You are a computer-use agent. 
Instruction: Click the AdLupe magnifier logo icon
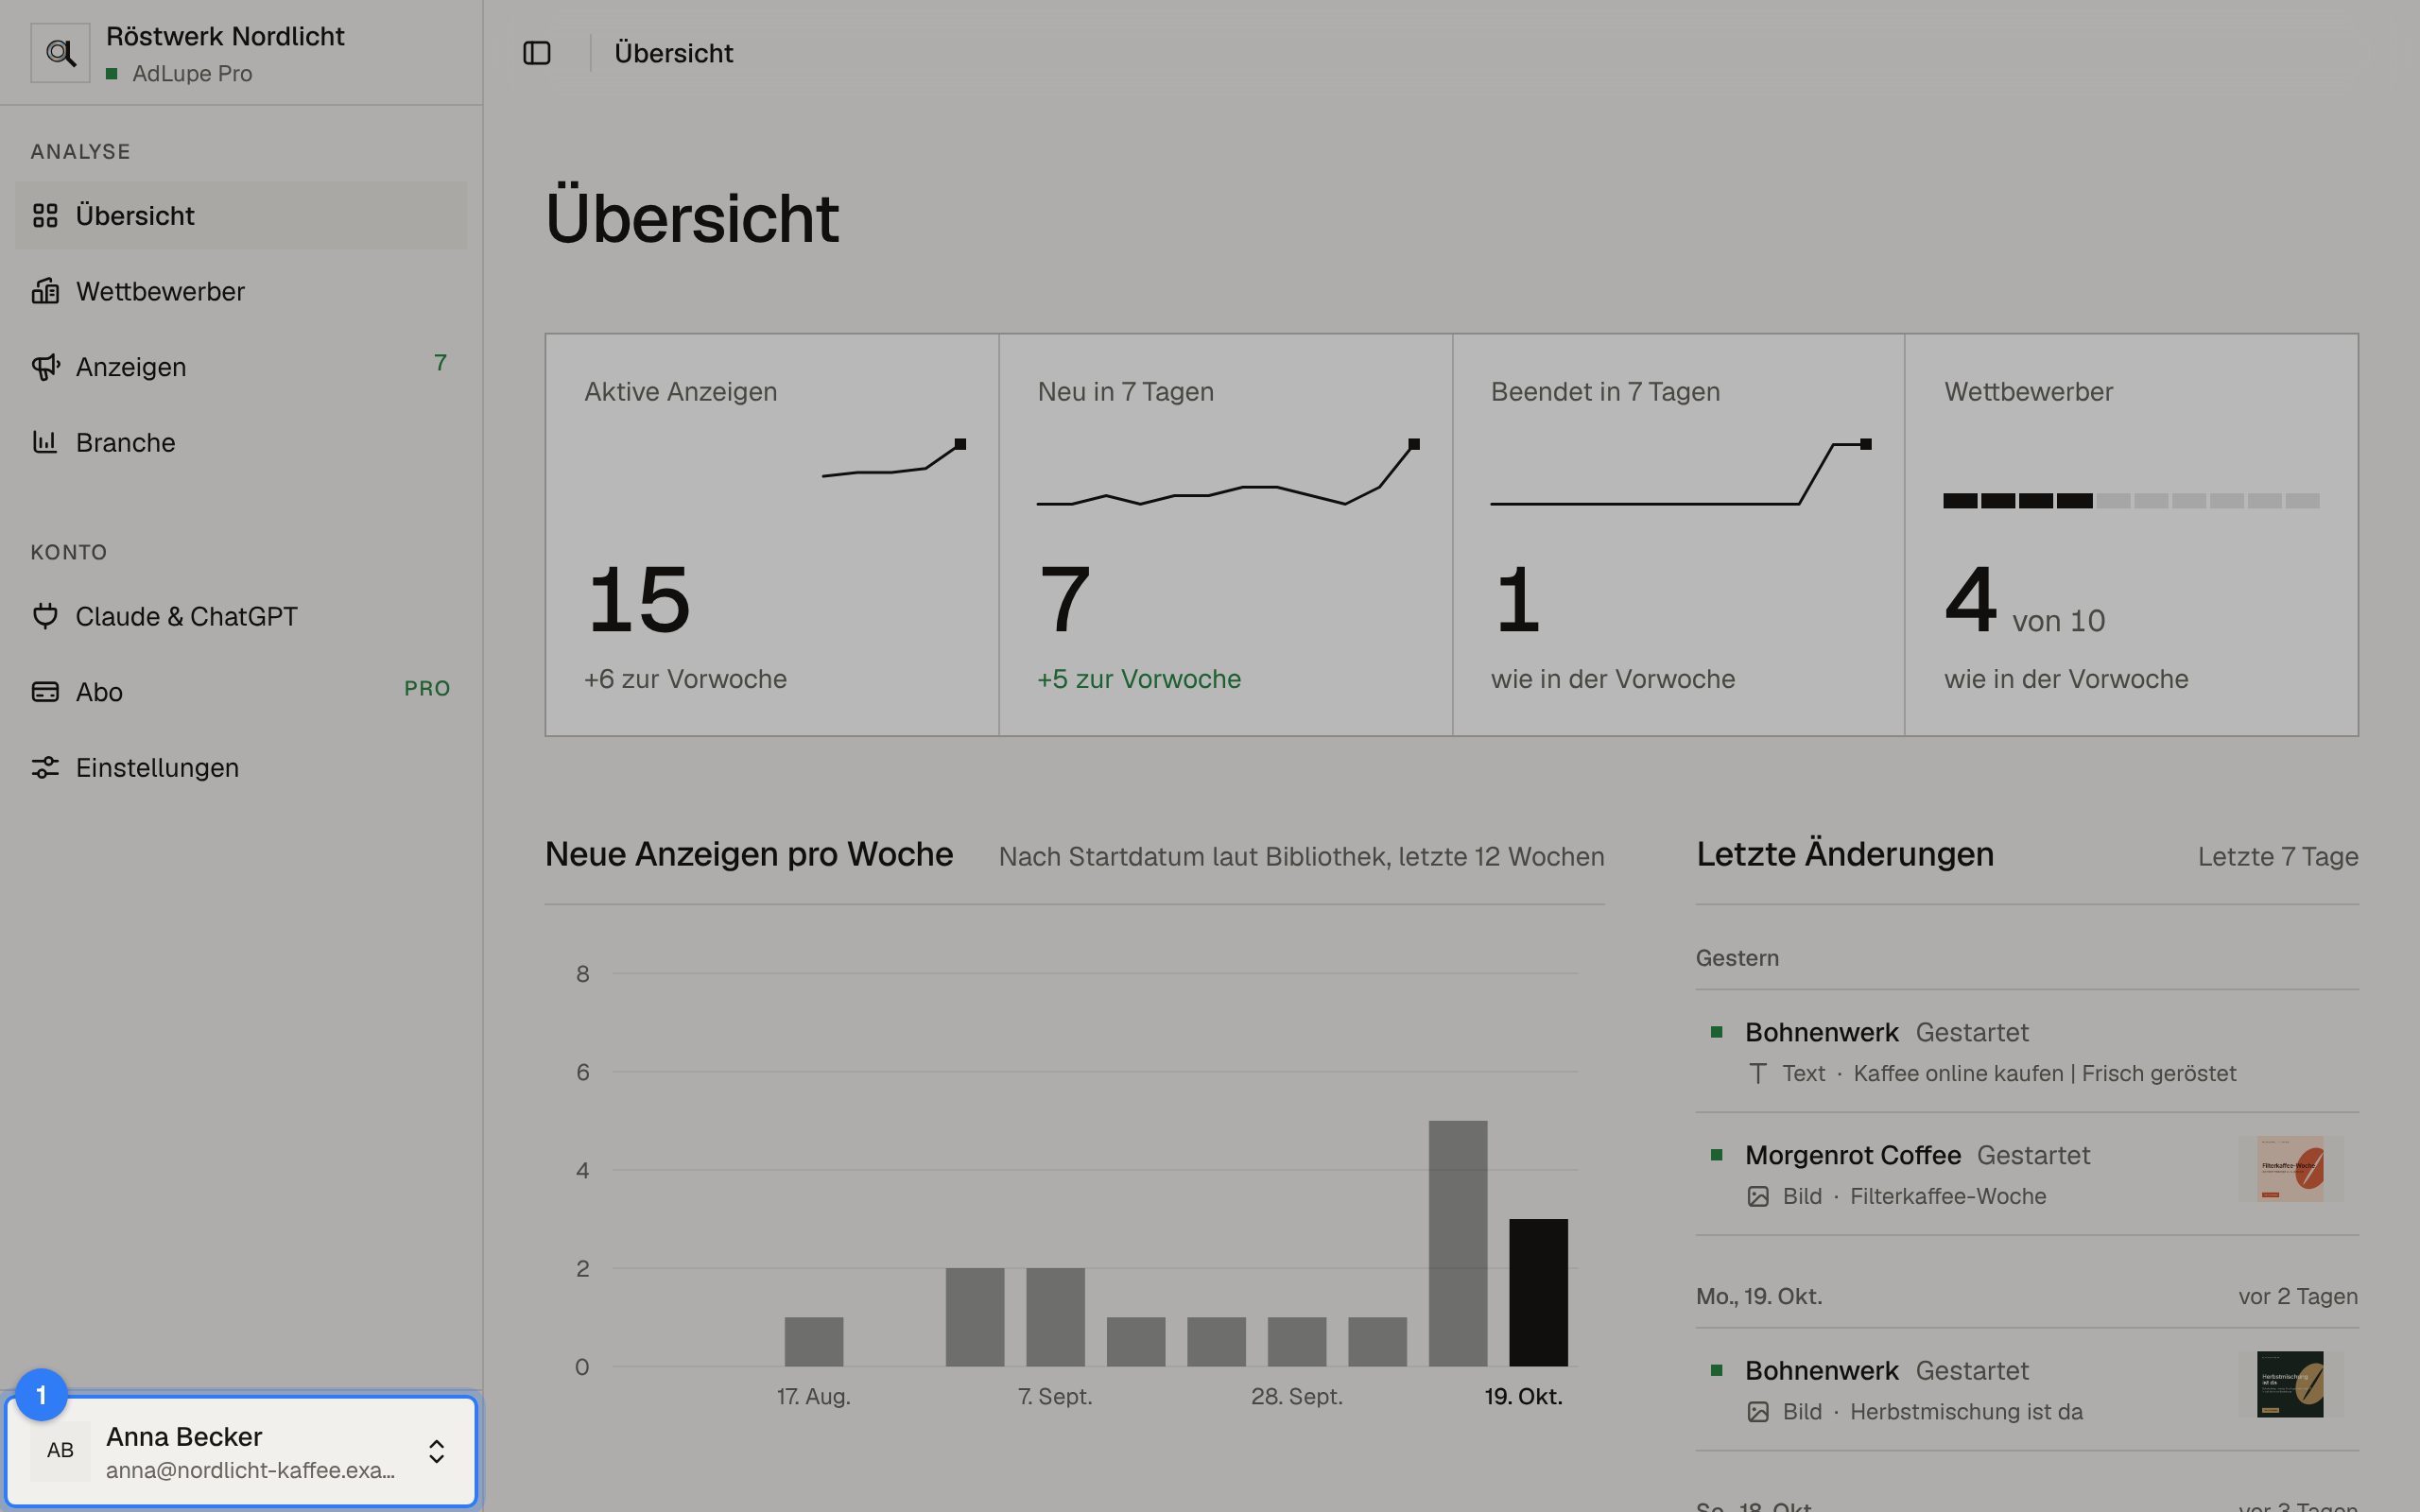[60, 53]
